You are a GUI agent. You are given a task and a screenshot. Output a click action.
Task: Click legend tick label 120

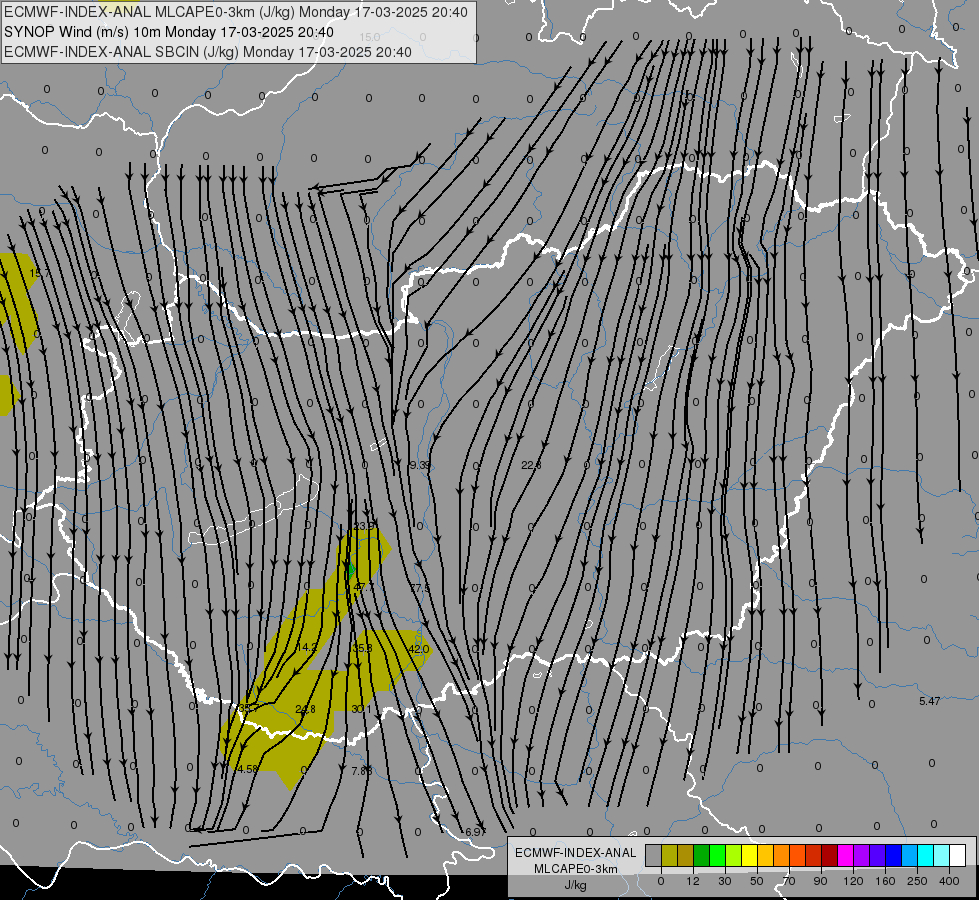(854, 881)
